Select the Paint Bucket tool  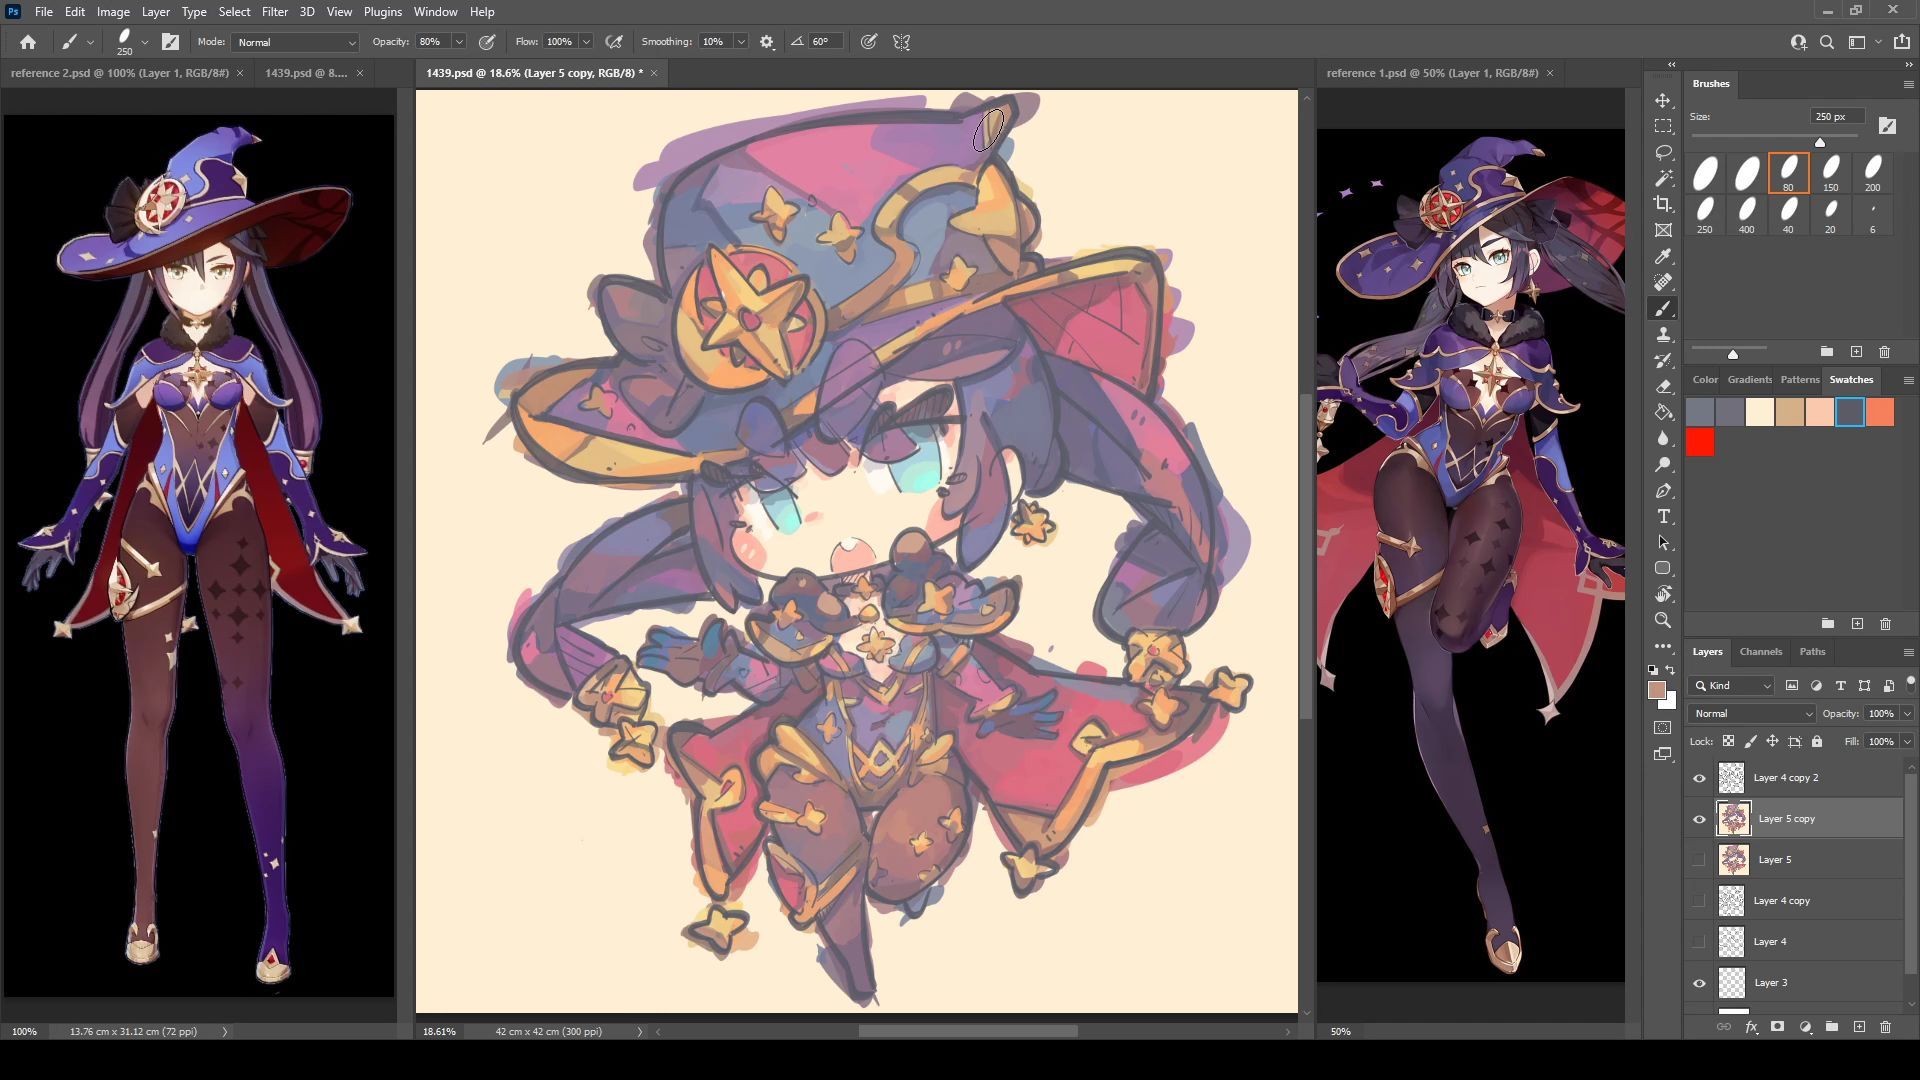coord(1663,413)
